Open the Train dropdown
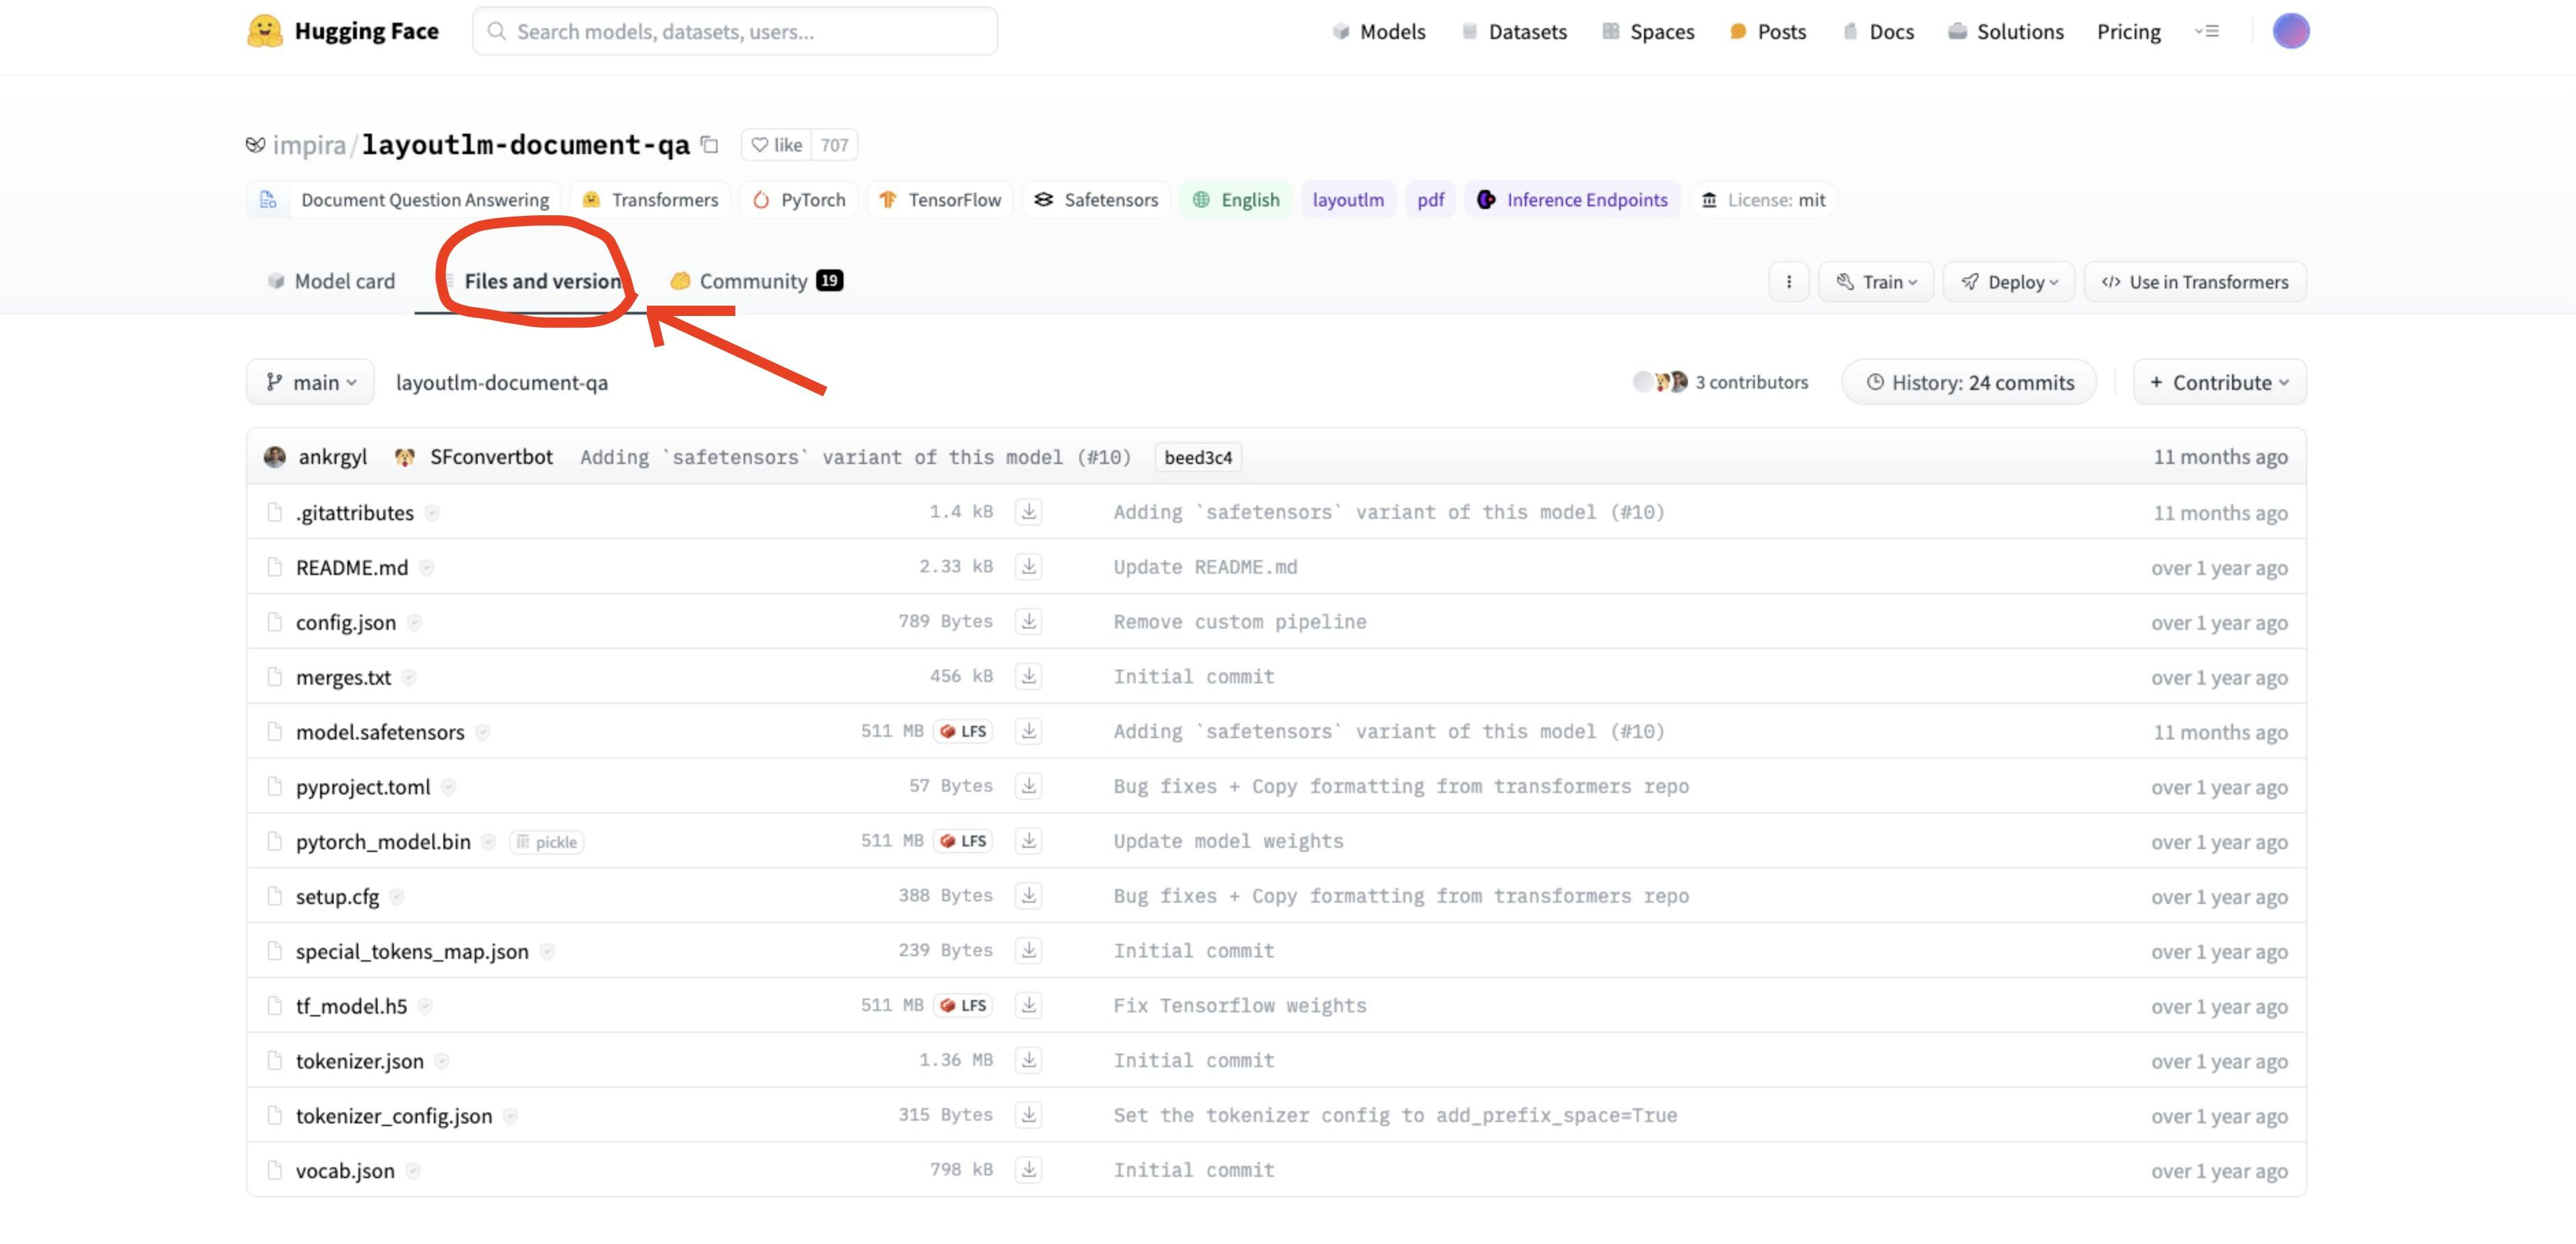The height and width of the screenshot is (1244, 2576). point(1875,282)
